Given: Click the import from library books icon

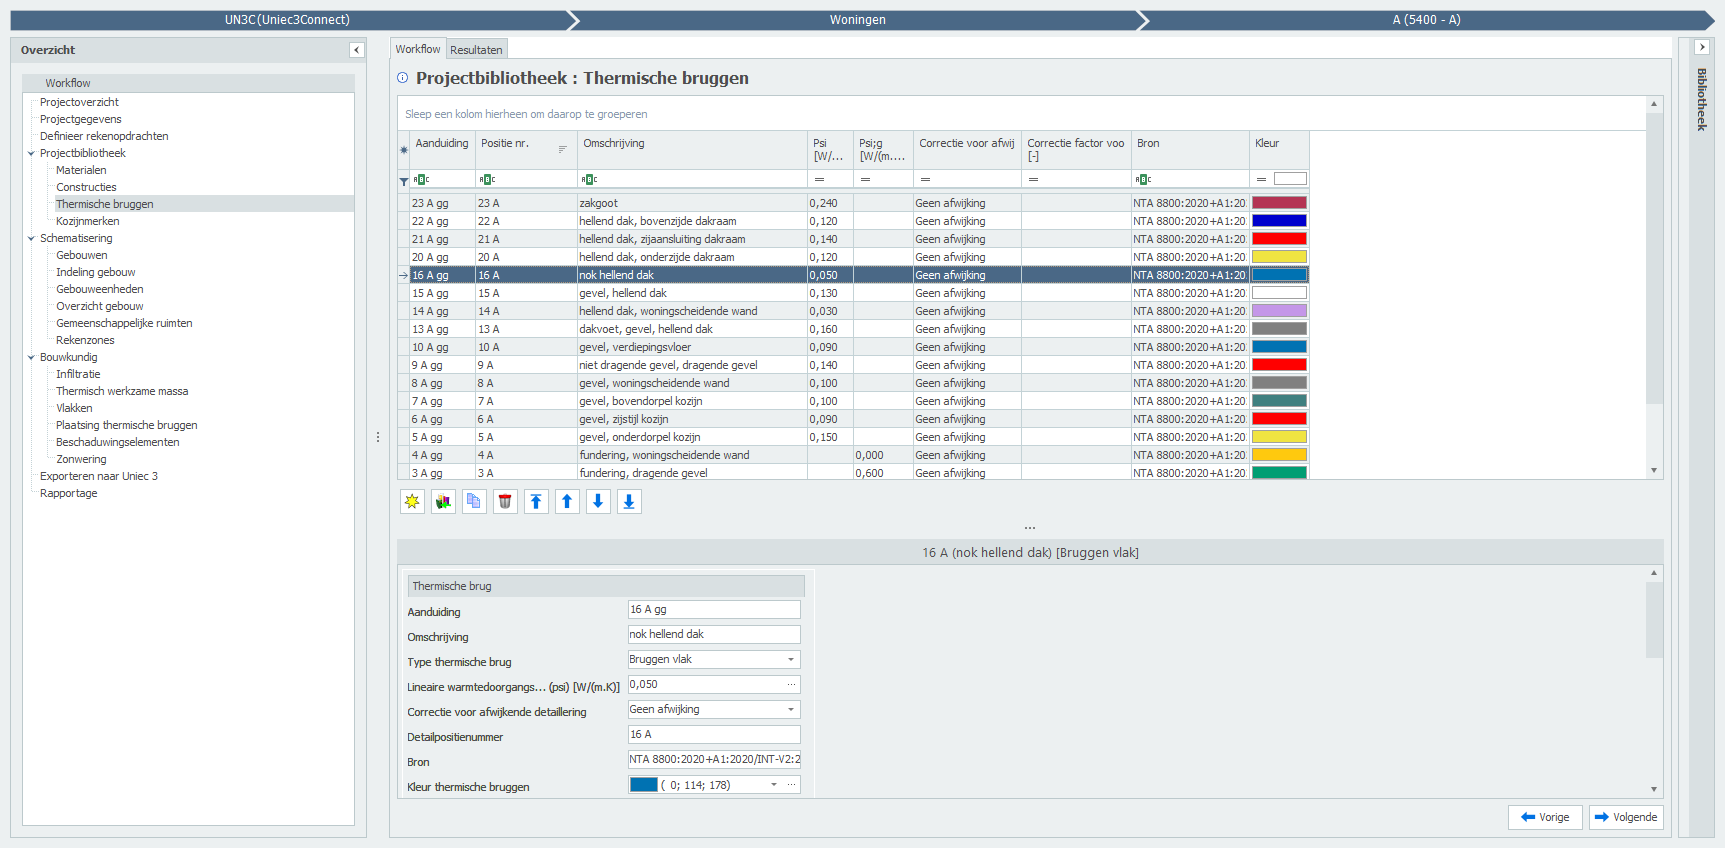Looking at the screenshot, I should 443,502.
